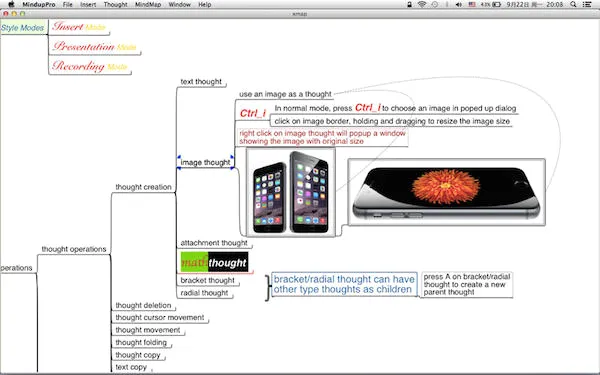Image resolution: width=600 pixels, height=375 pixels.
Task: Open the File menu
Action: 68,5
